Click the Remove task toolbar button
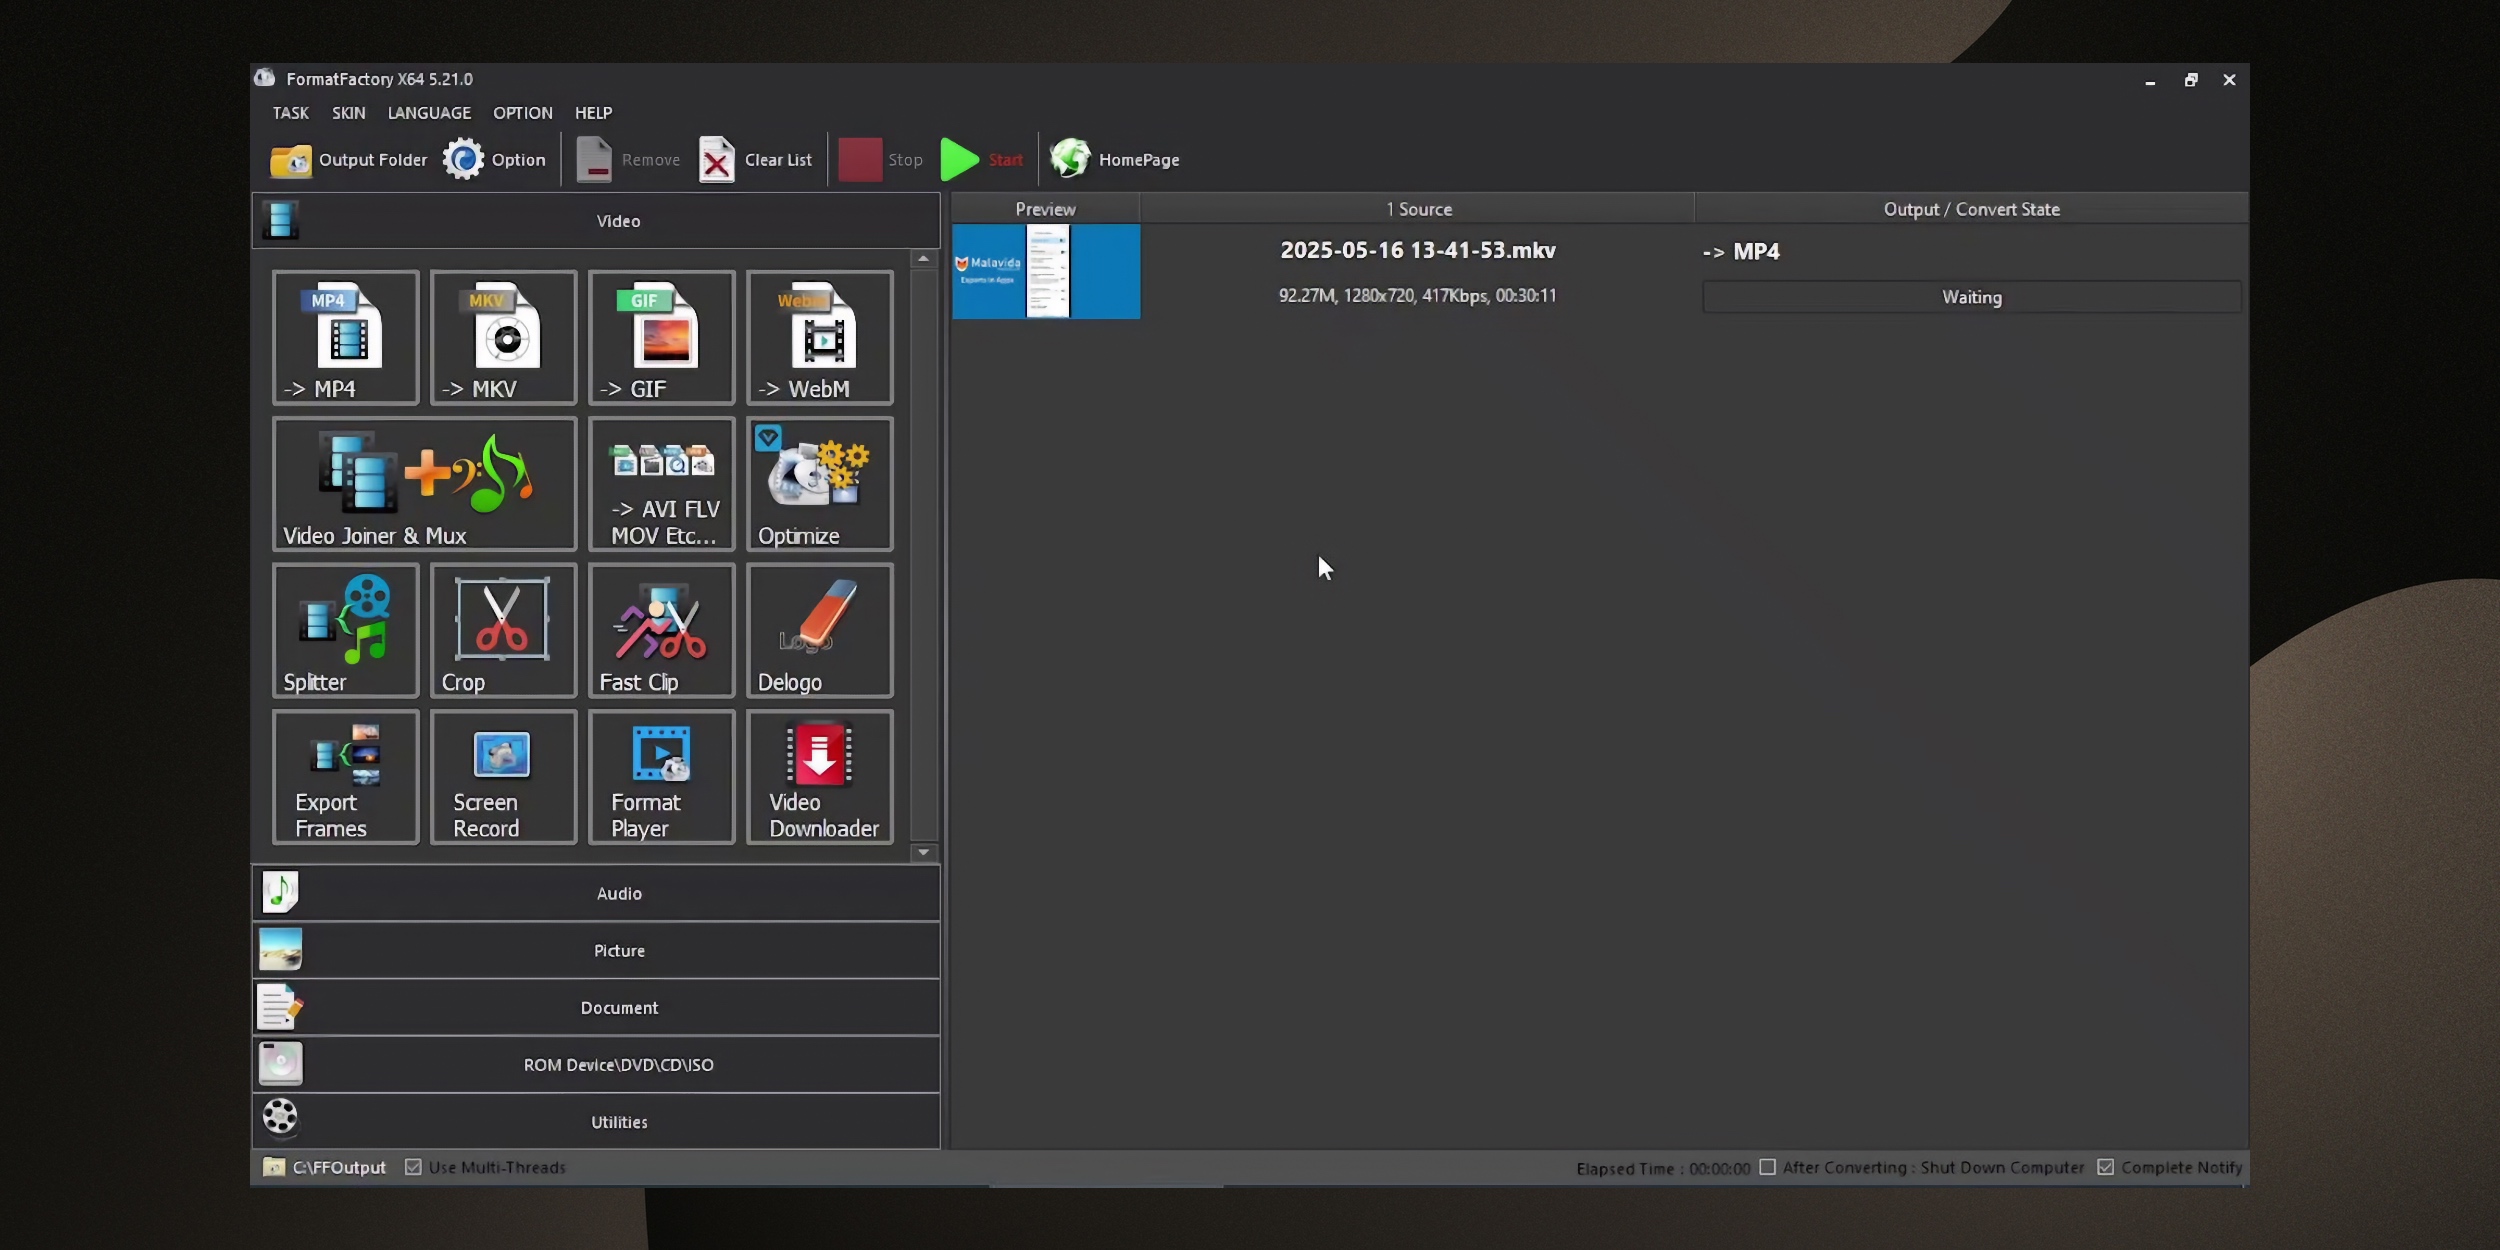Image resolution: width=2500 pixels, height=1250 pixels. pos(628,160)
